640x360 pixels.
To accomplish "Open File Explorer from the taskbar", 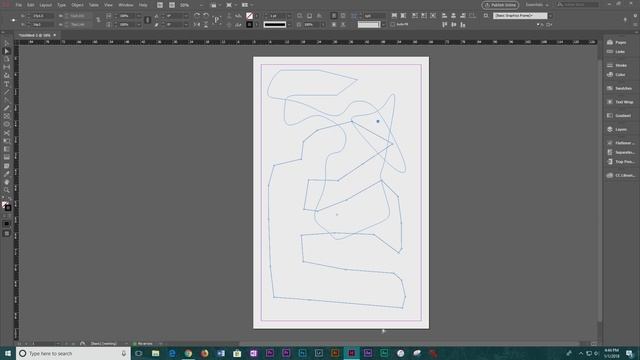I will [x=156, y=353].
